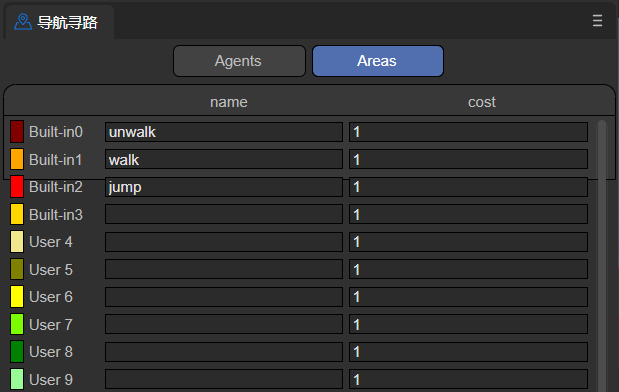The height and width of the screenshot is (392, 619).
Task: Click the Built-in0 cost field
Action: [468, 132]
